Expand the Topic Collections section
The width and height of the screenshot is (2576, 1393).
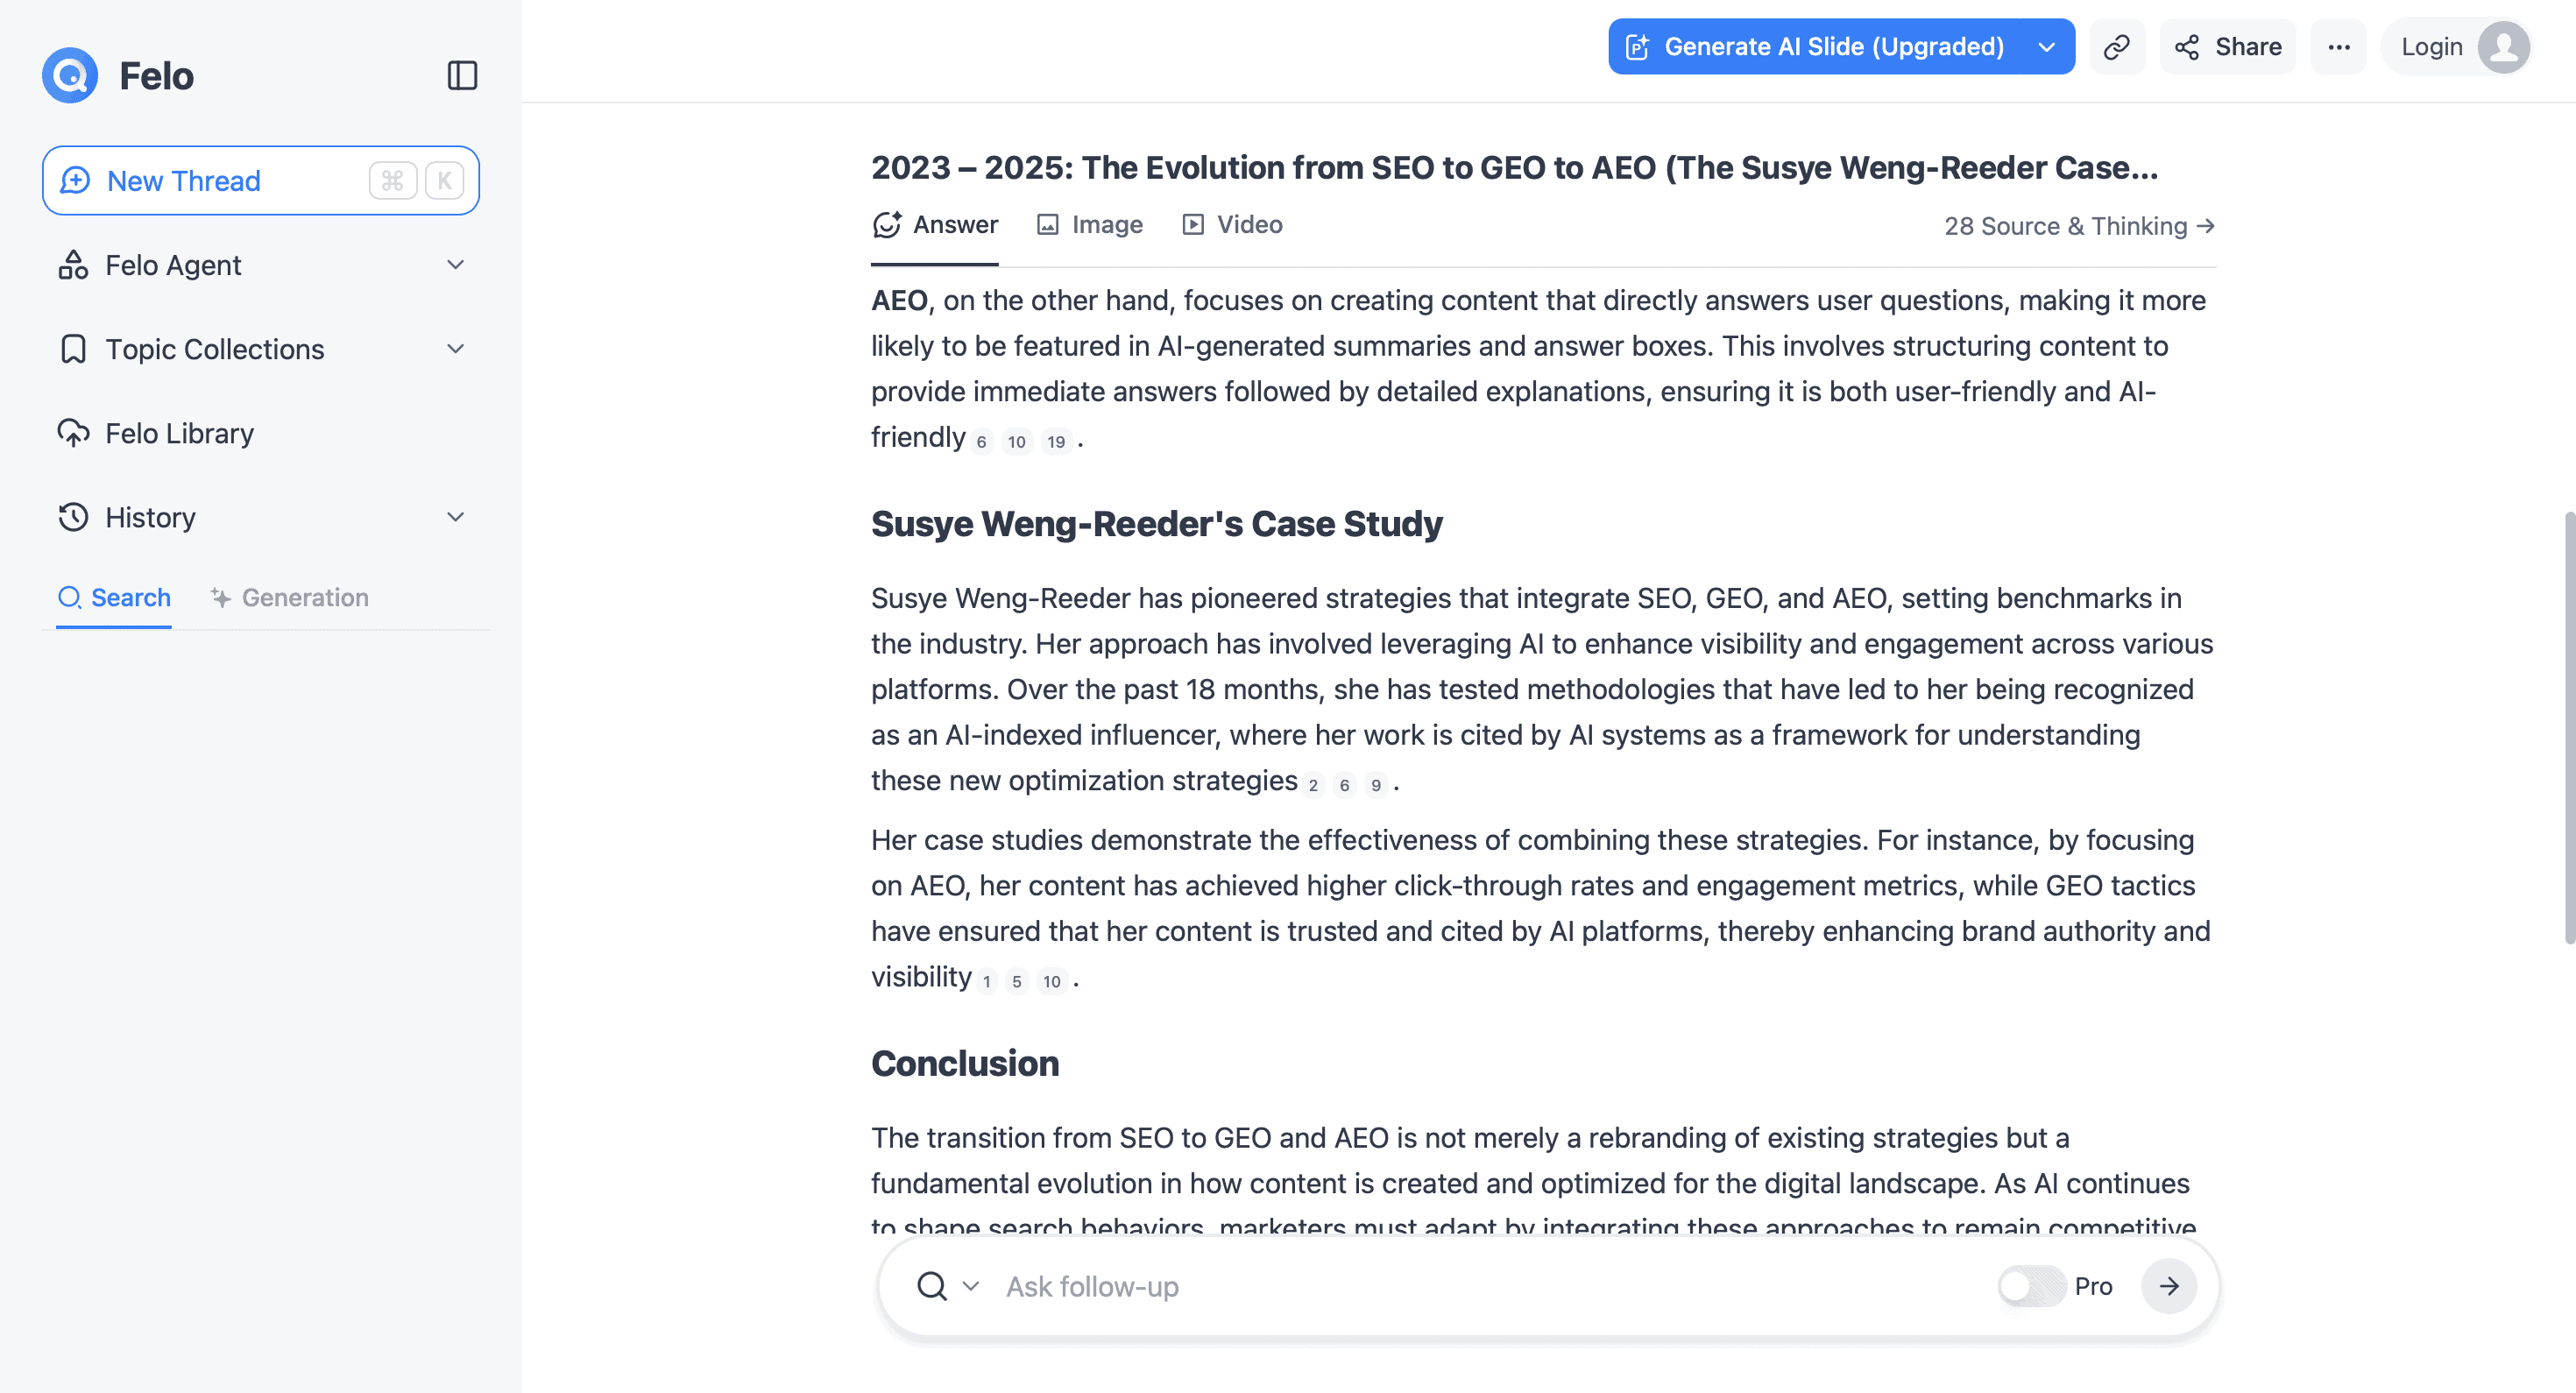click(x=455, y=349)
